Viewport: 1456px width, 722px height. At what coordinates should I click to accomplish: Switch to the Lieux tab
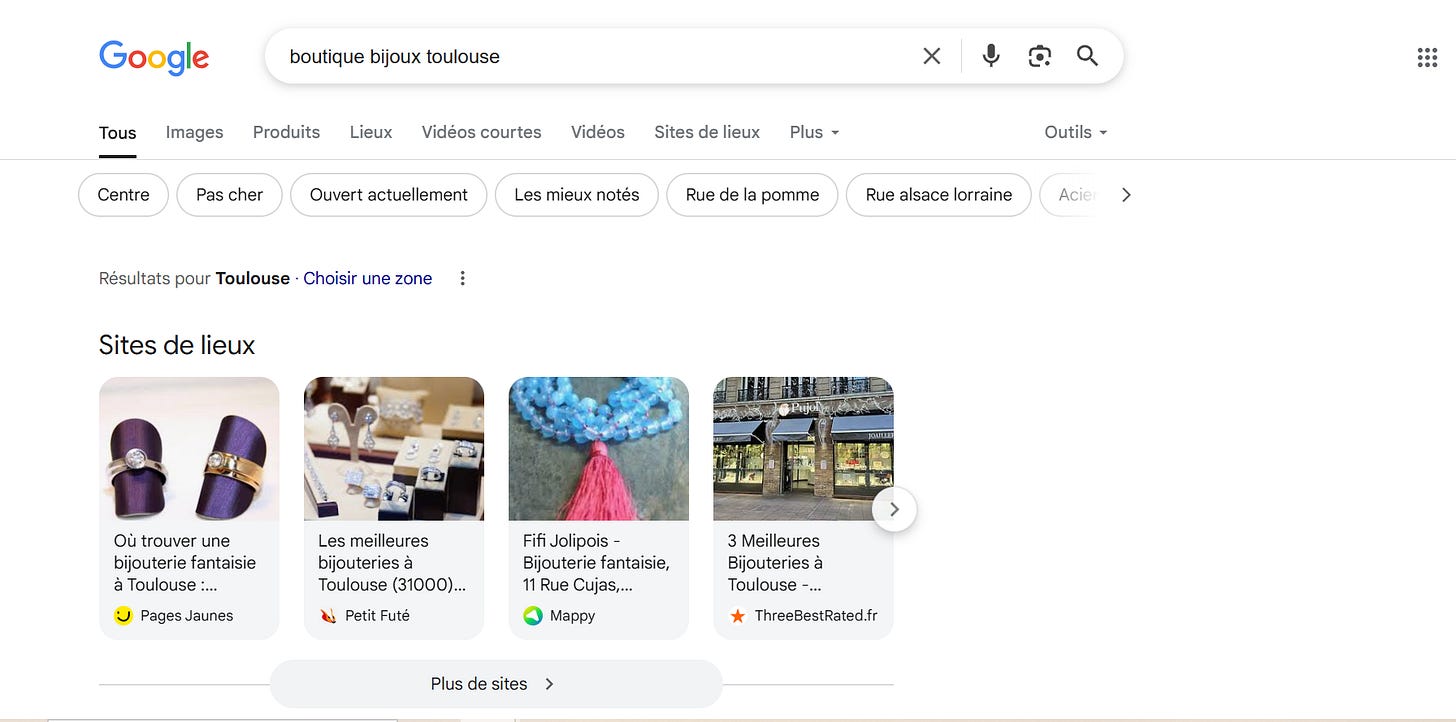tap(371, 132)
